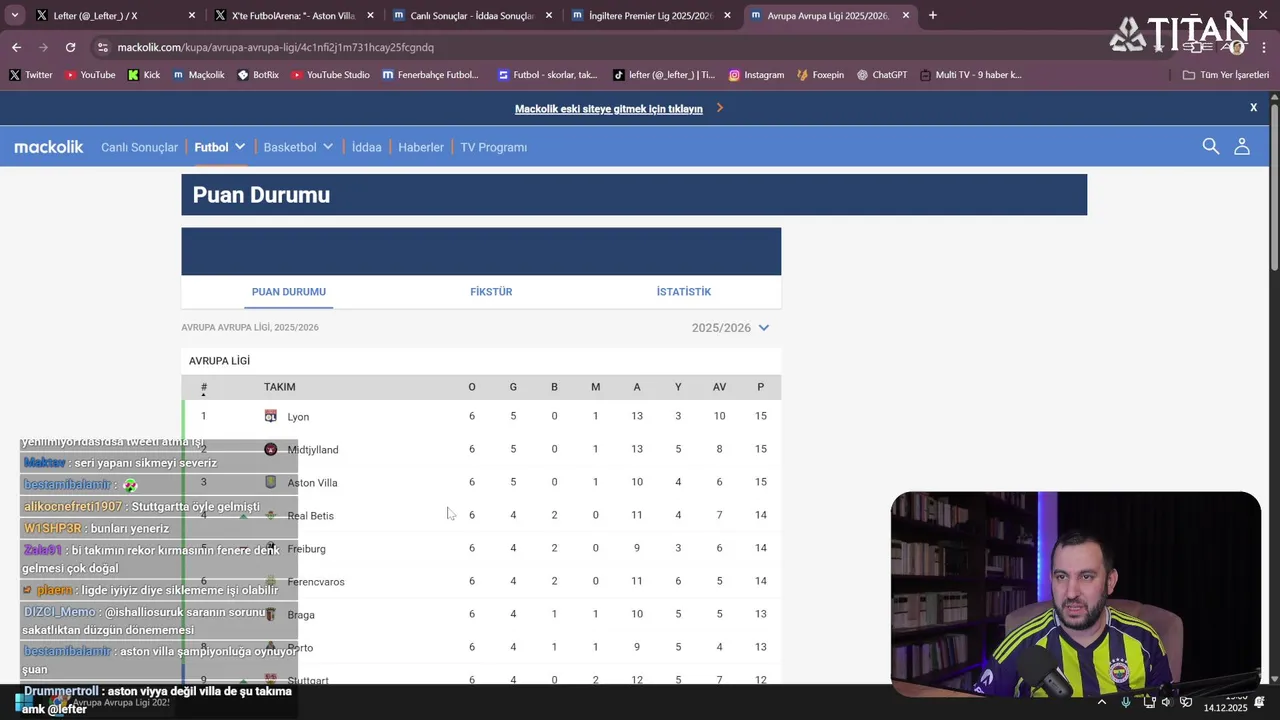Dismiss the old-site banner with X

[1253, 107]
